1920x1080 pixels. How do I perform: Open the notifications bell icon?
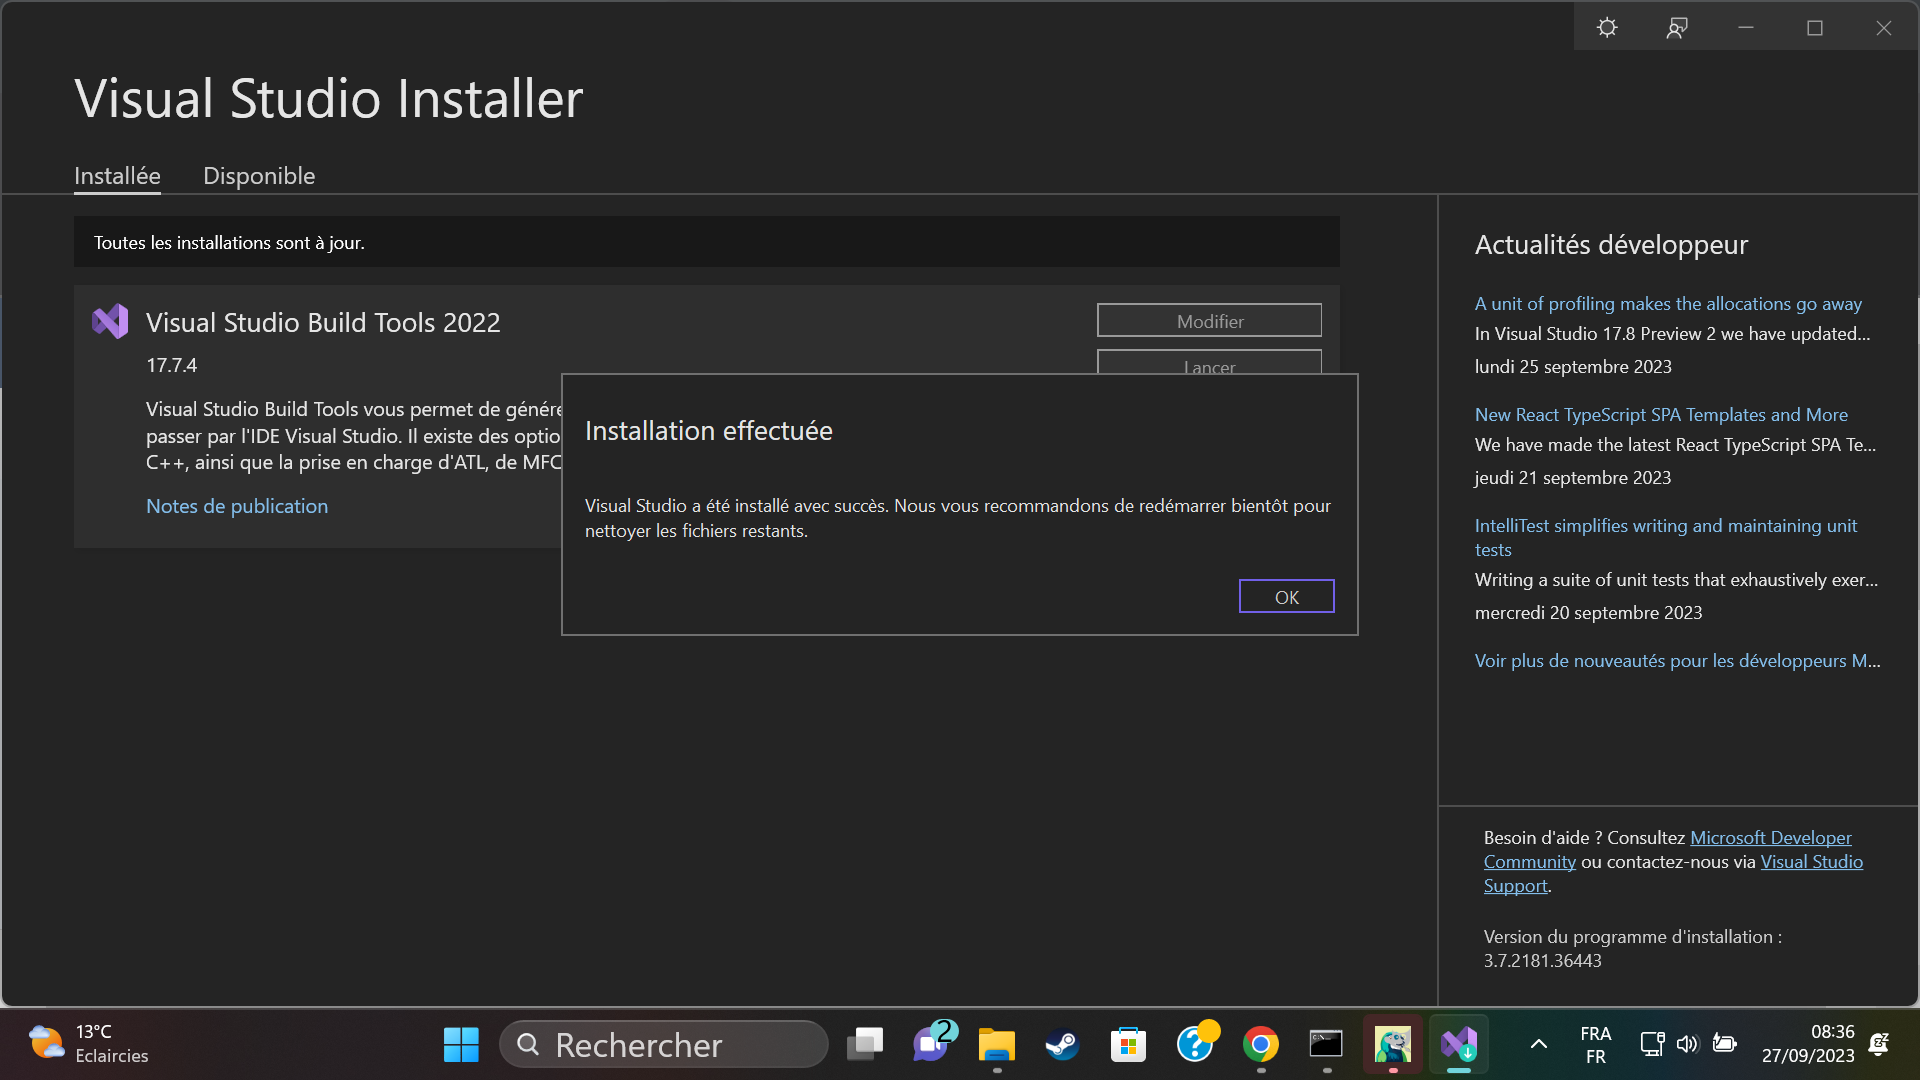click(1879, 1044)
